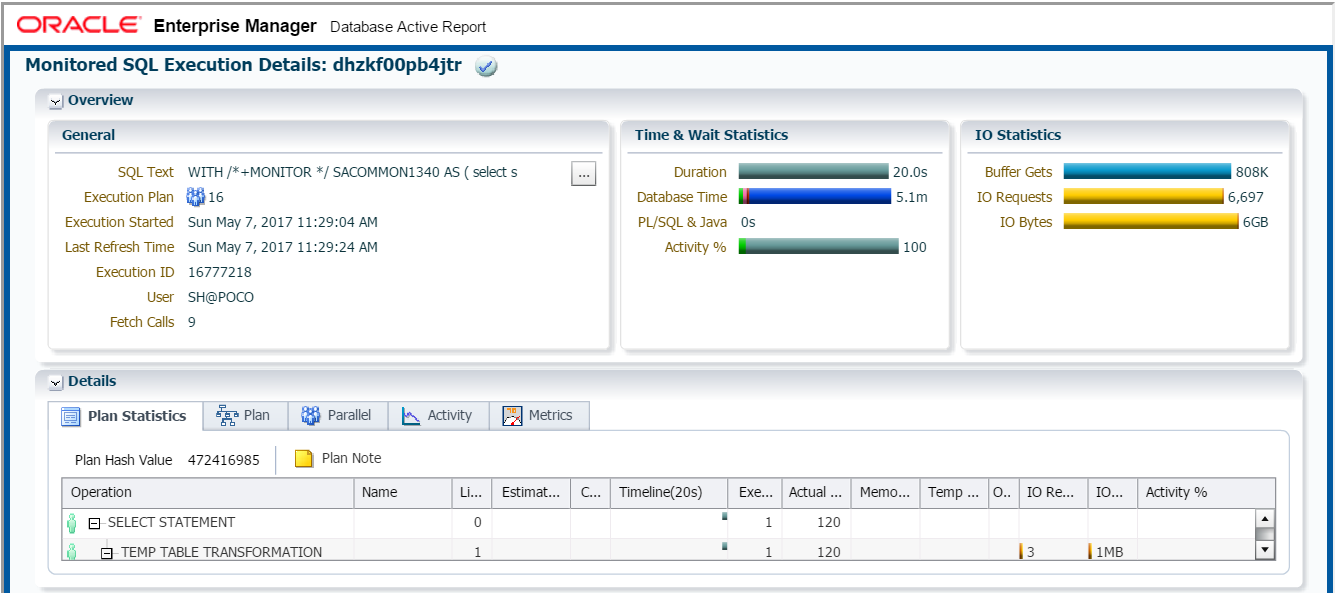This screenshot has height=593, width=1335.
Task: Click the user value SH@POCO
Action: [221, 297]
